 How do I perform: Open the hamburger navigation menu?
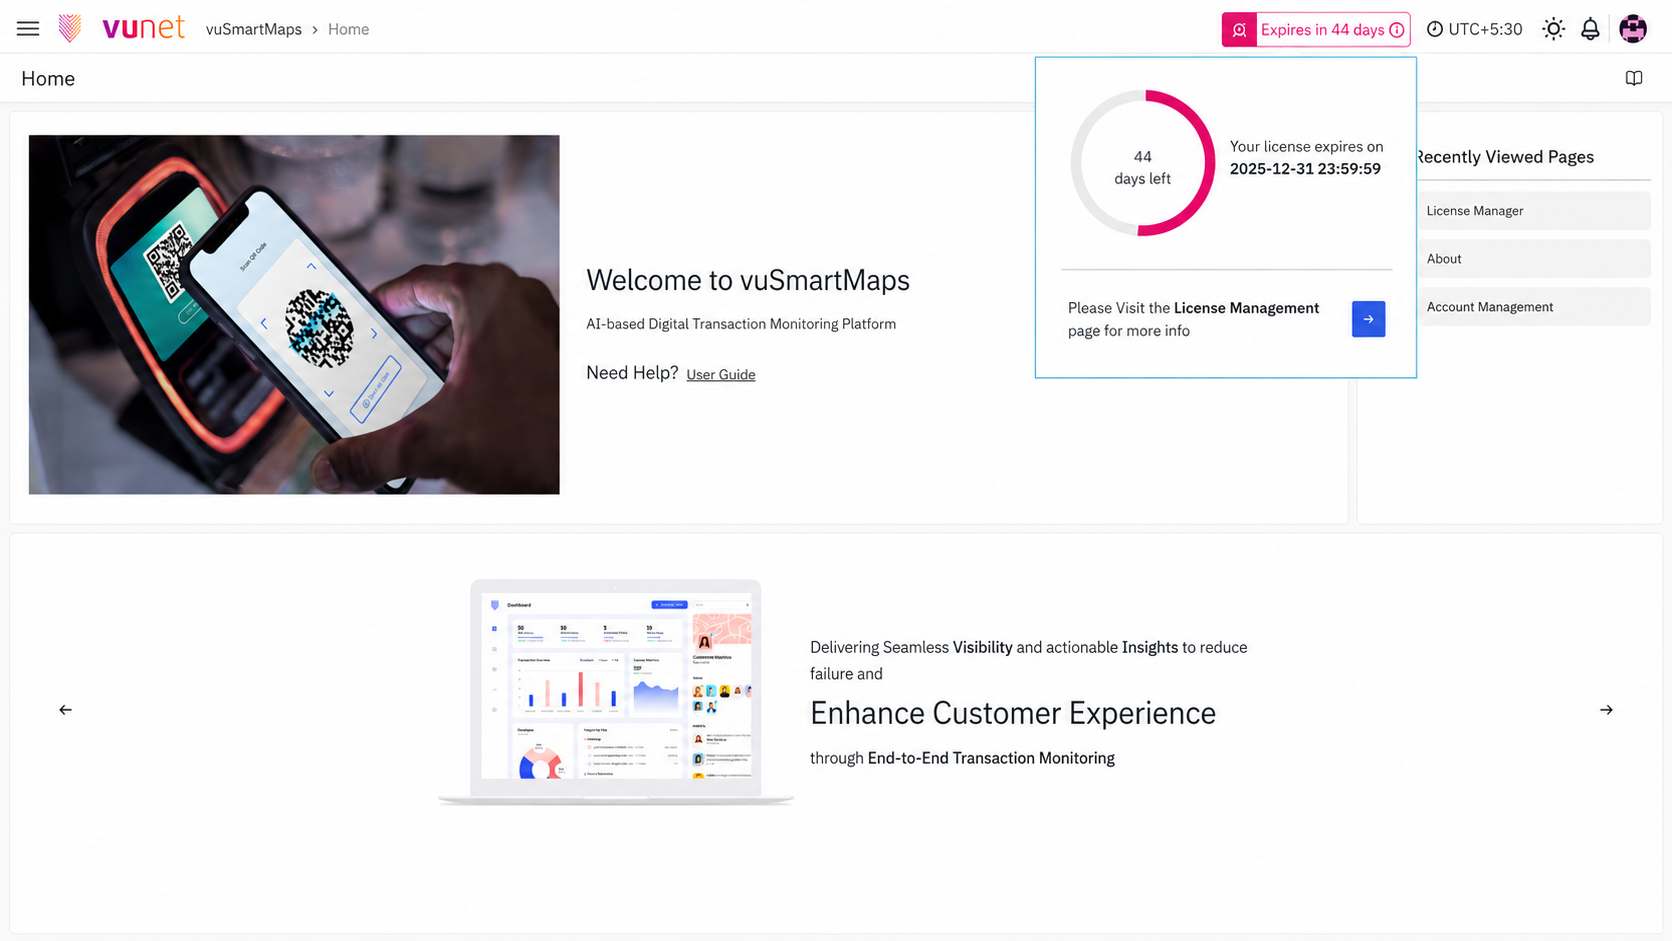coord(28,29)
